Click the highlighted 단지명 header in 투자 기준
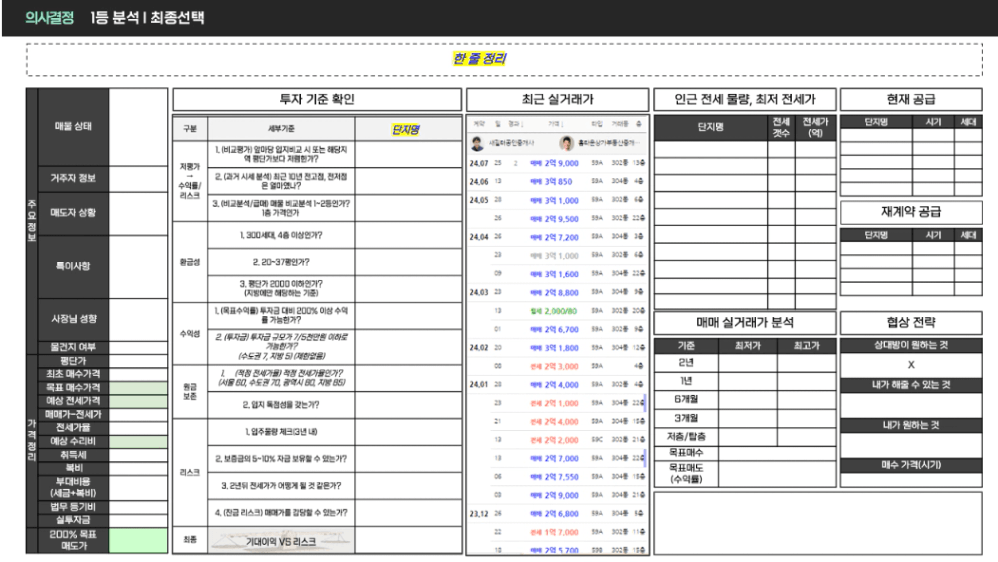998x562 pixels. 405,130
